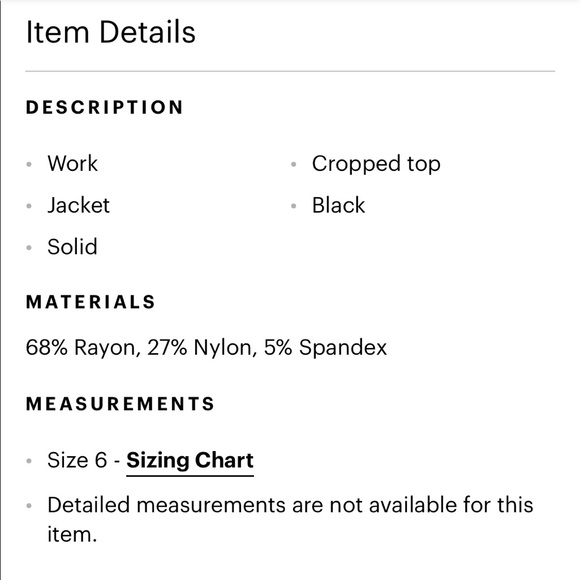This screenshot has height=580, width=580.
Task: Click the bullet beside Cropped top
Action: 294,164
